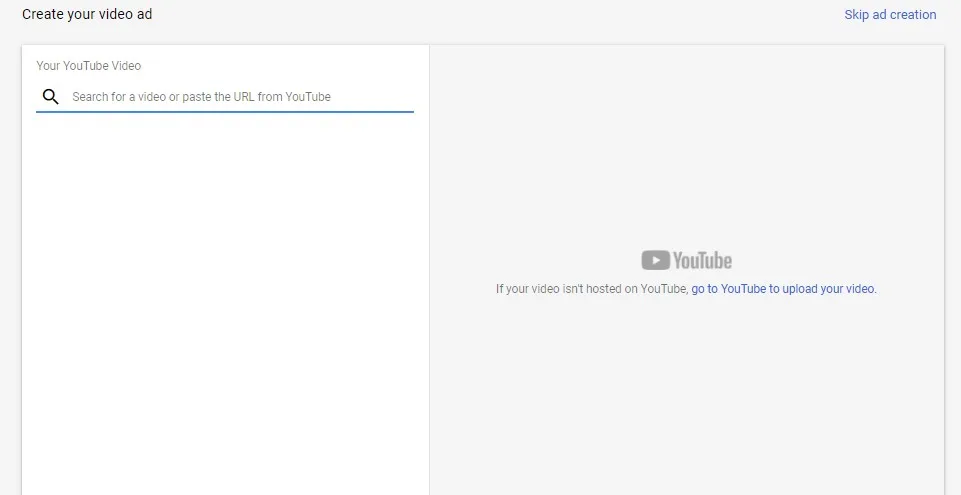
Task: Click the blue underline below search field
Action: pos(225,112)
